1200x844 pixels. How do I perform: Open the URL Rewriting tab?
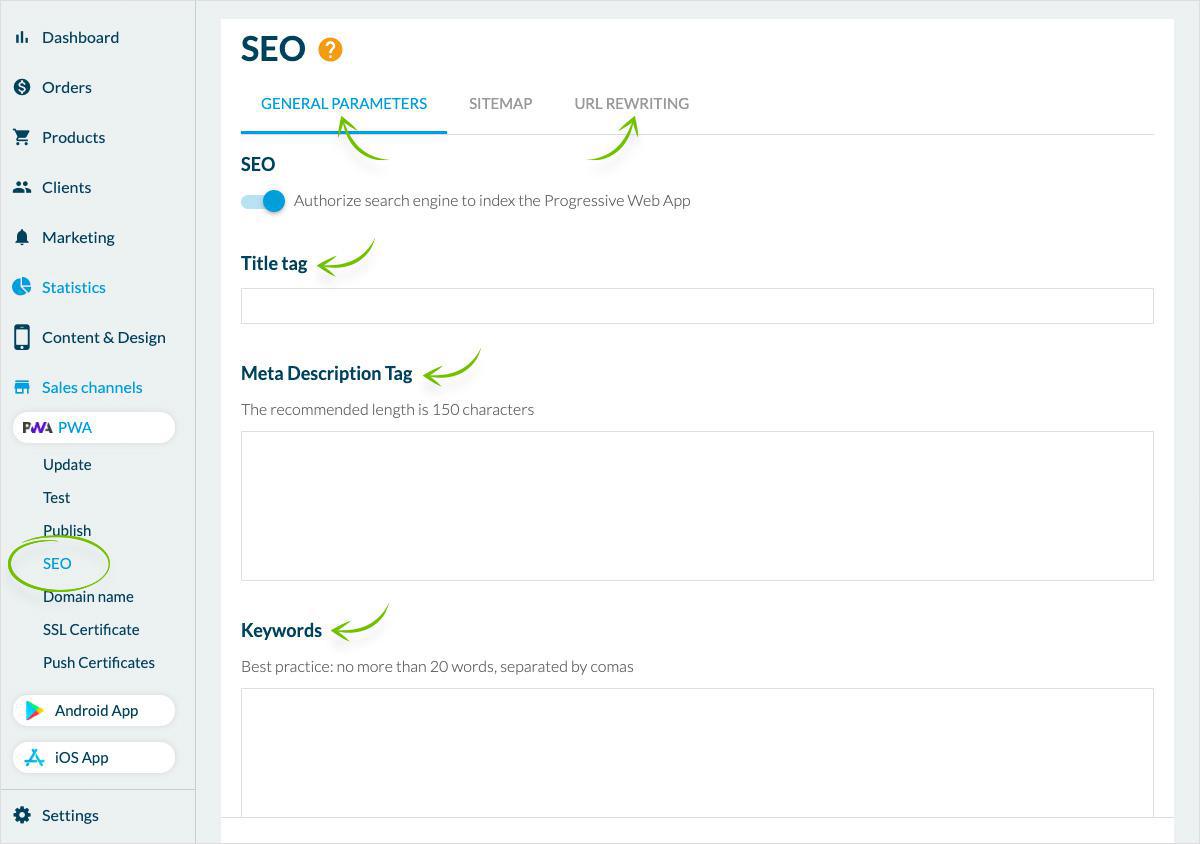pos(631,103)
